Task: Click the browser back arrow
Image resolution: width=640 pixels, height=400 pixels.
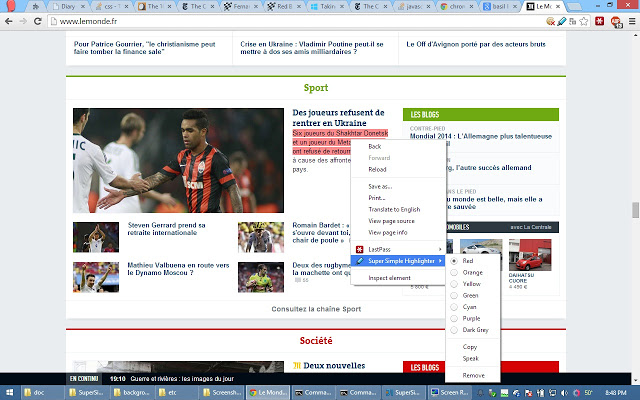Action: tap(9, 21)
